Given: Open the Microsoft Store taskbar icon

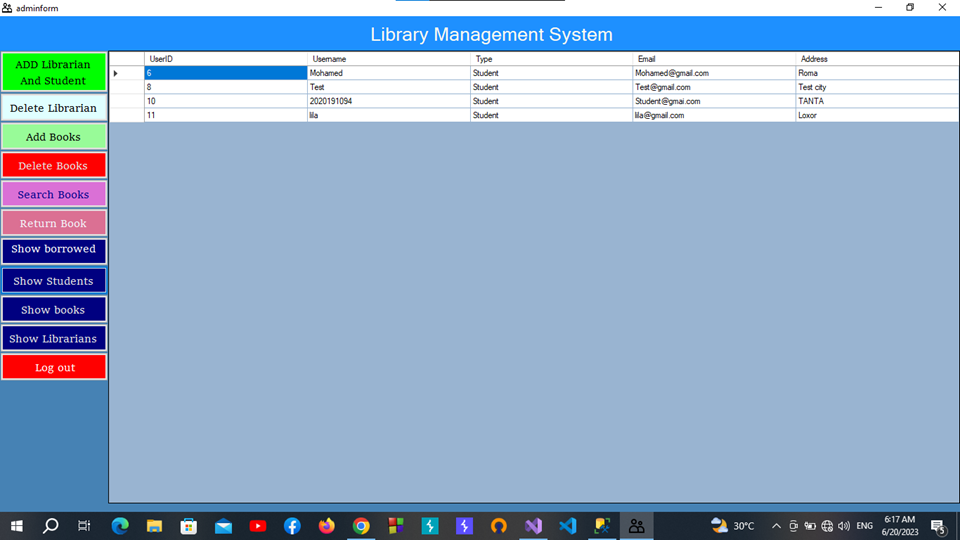Looking at the screenshot, I should tap(189, 526).
